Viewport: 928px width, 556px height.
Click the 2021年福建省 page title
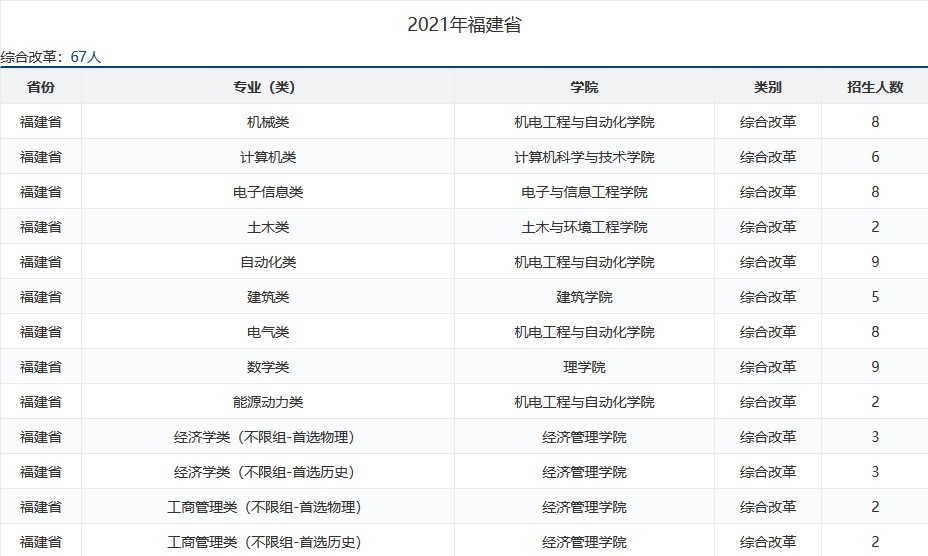click(x=464, y=25)
